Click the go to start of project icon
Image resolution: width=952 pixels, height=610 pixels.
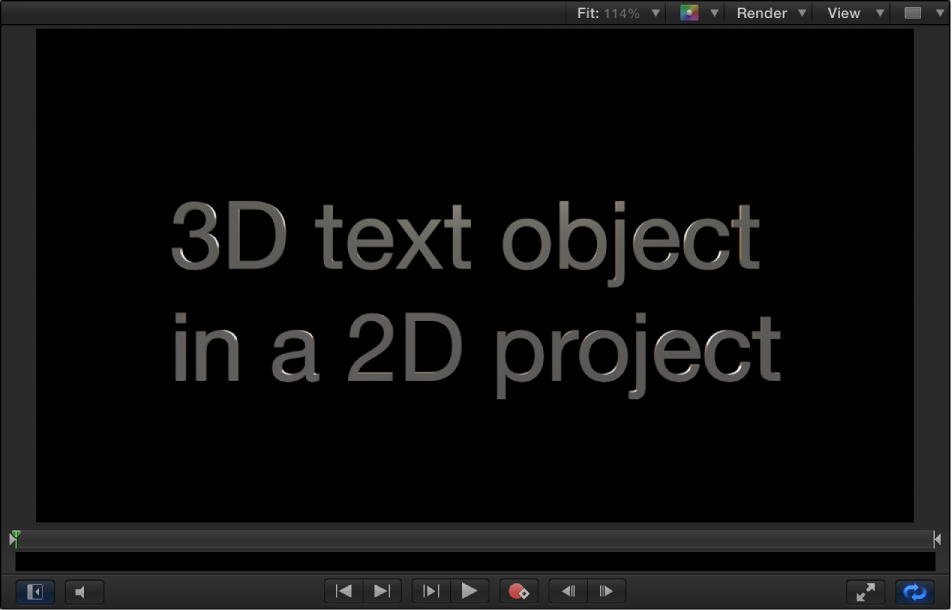[343, 591]
